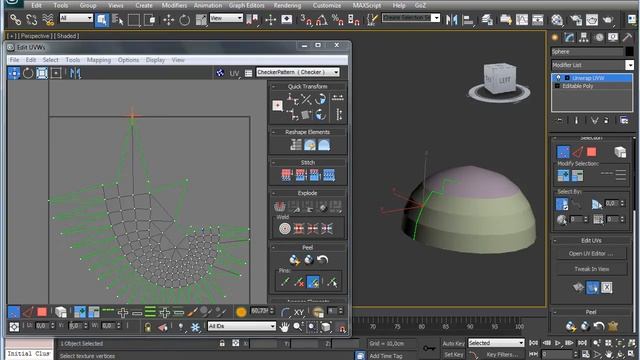Open the All IDs dropdown
Viewport: 640px width, 360px height.
(x=242, y=326)
